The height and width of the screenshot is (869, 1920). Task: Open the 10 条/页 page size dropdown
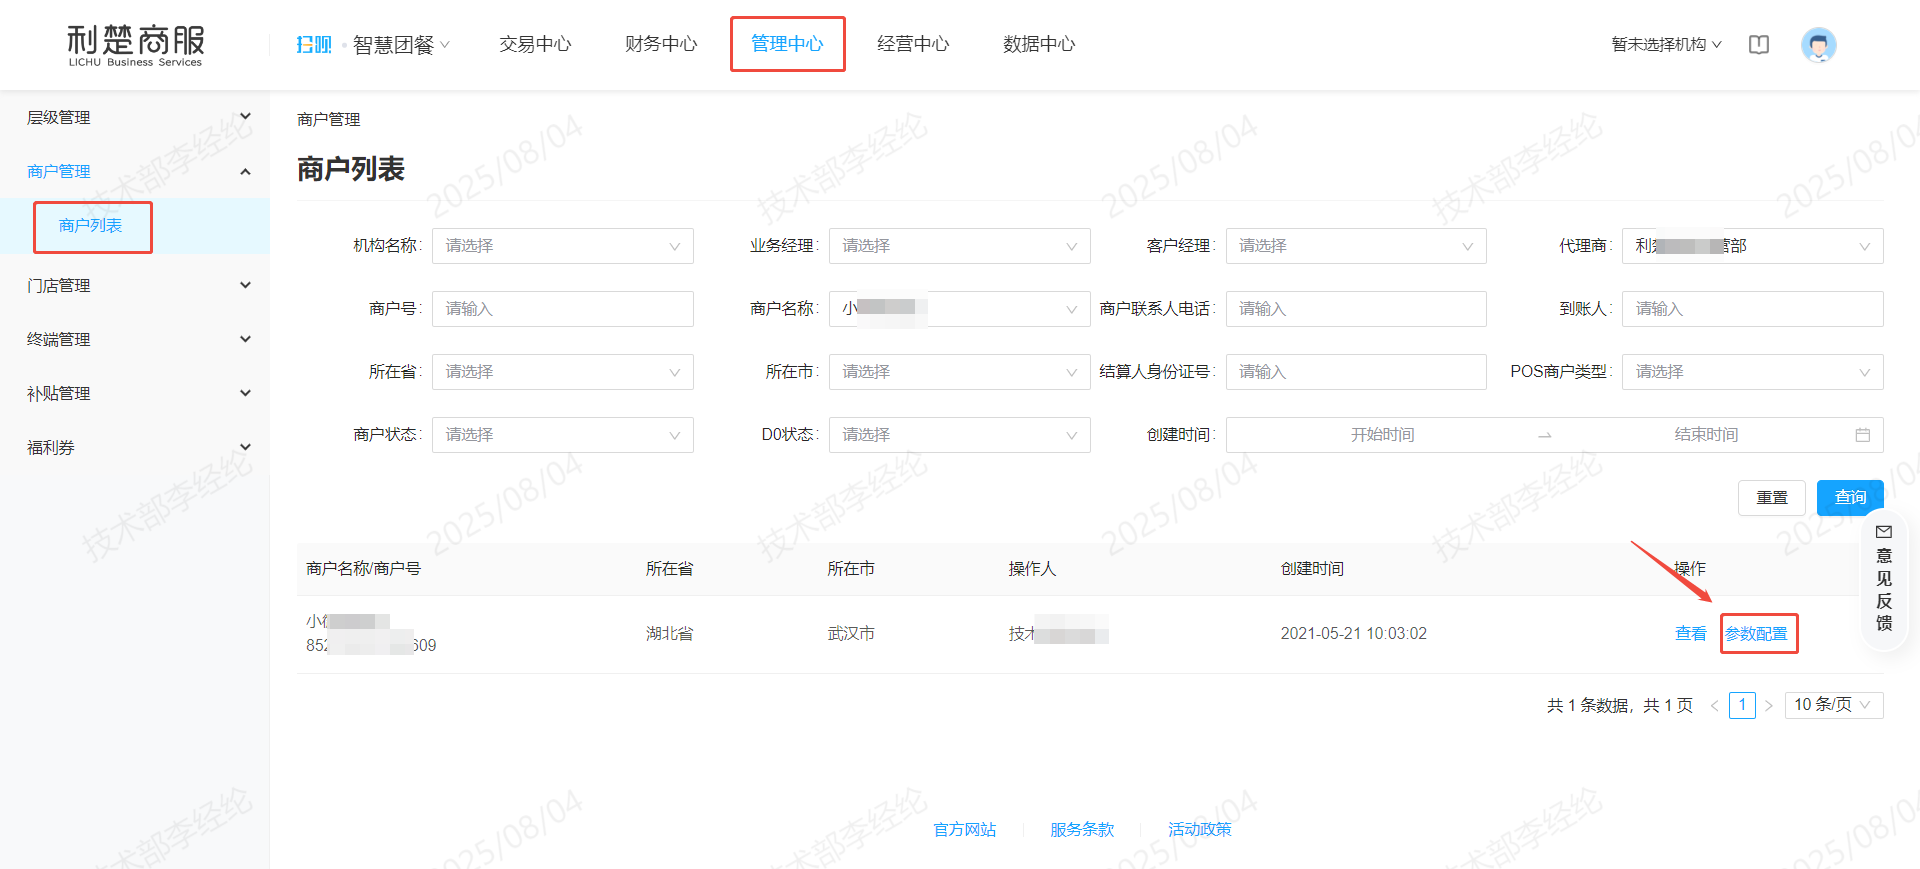click(1831, 705)
